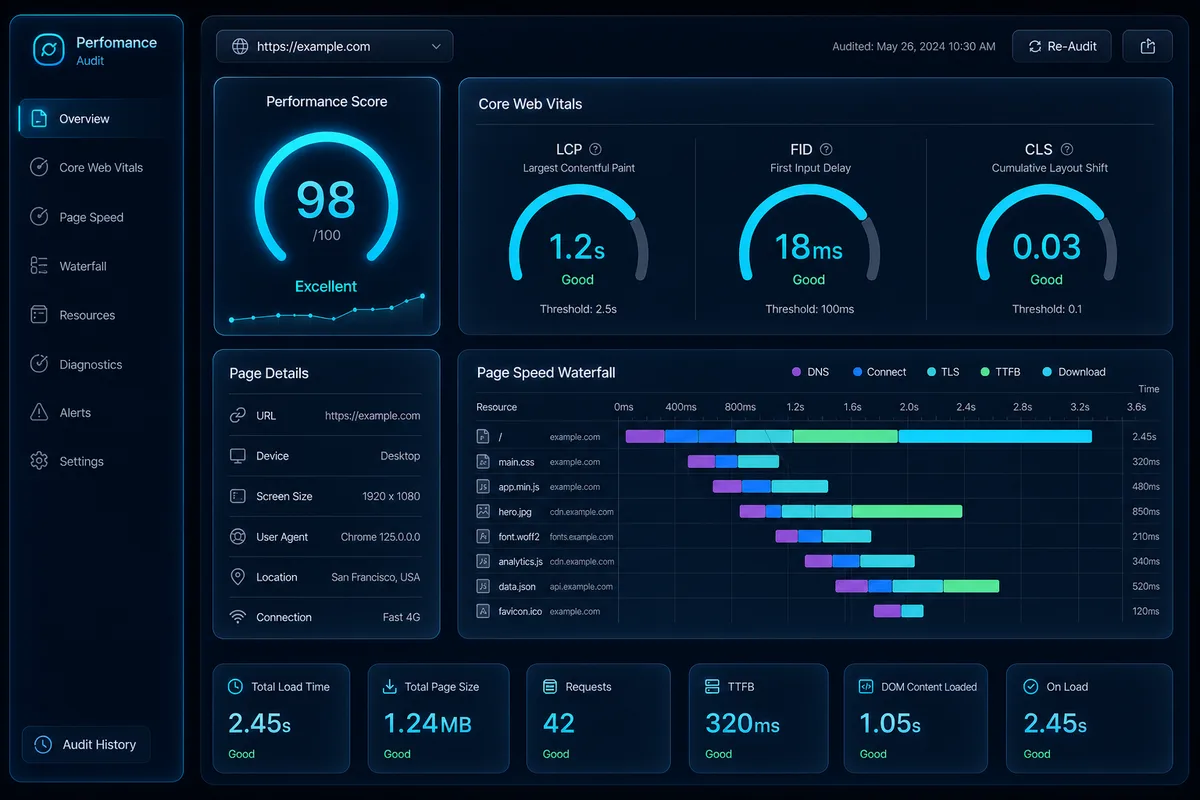1200x800 pixels.
Task: Open the Total Page Size 1.24MB card
Action: coord(438,718)
